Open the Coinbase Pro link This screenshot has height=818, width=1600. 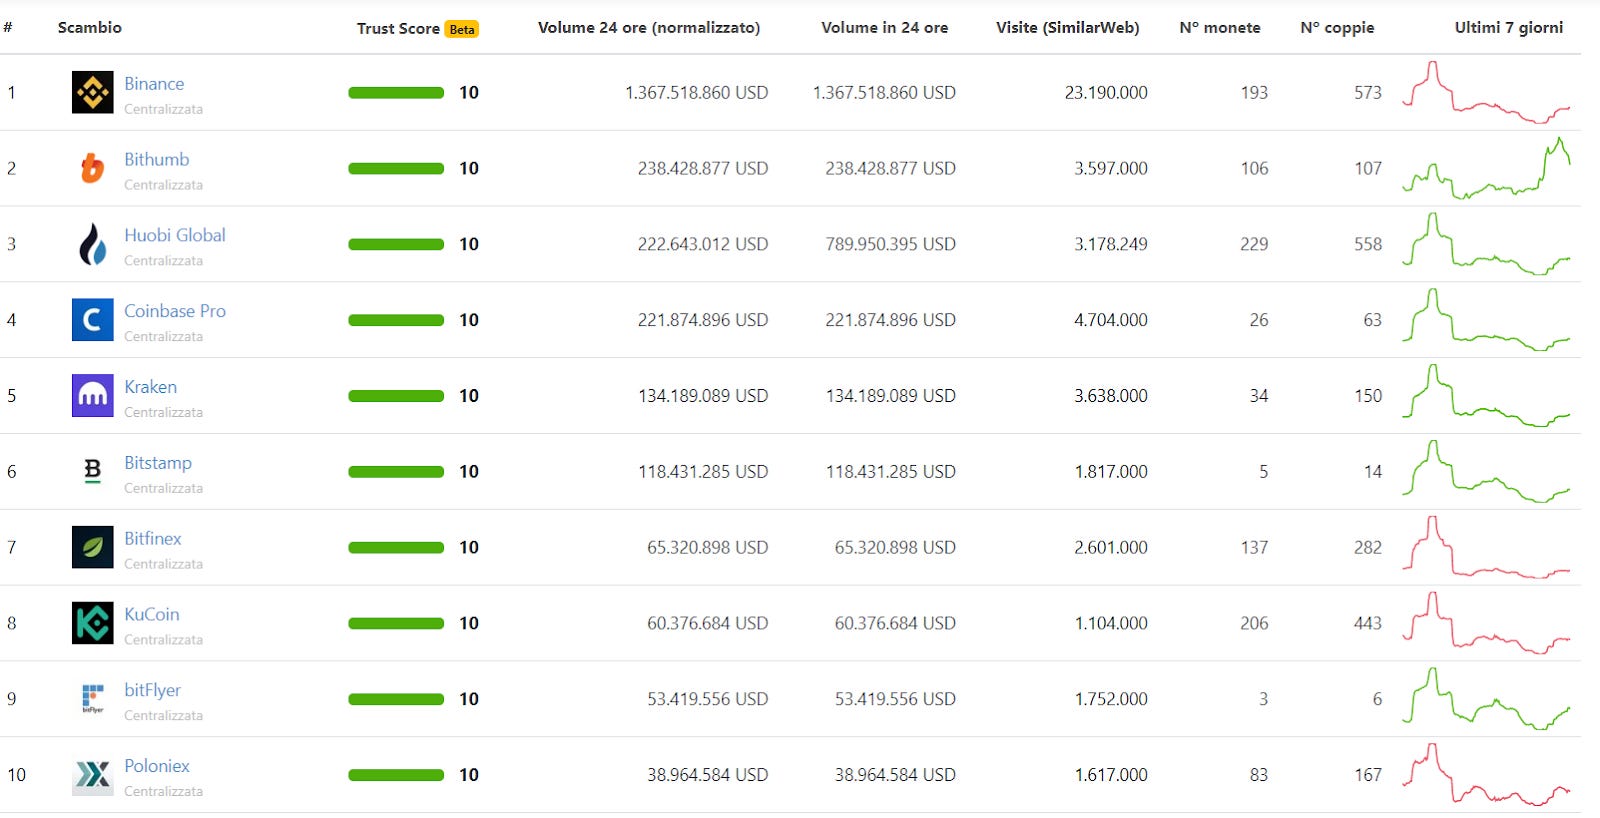(175, 311)
